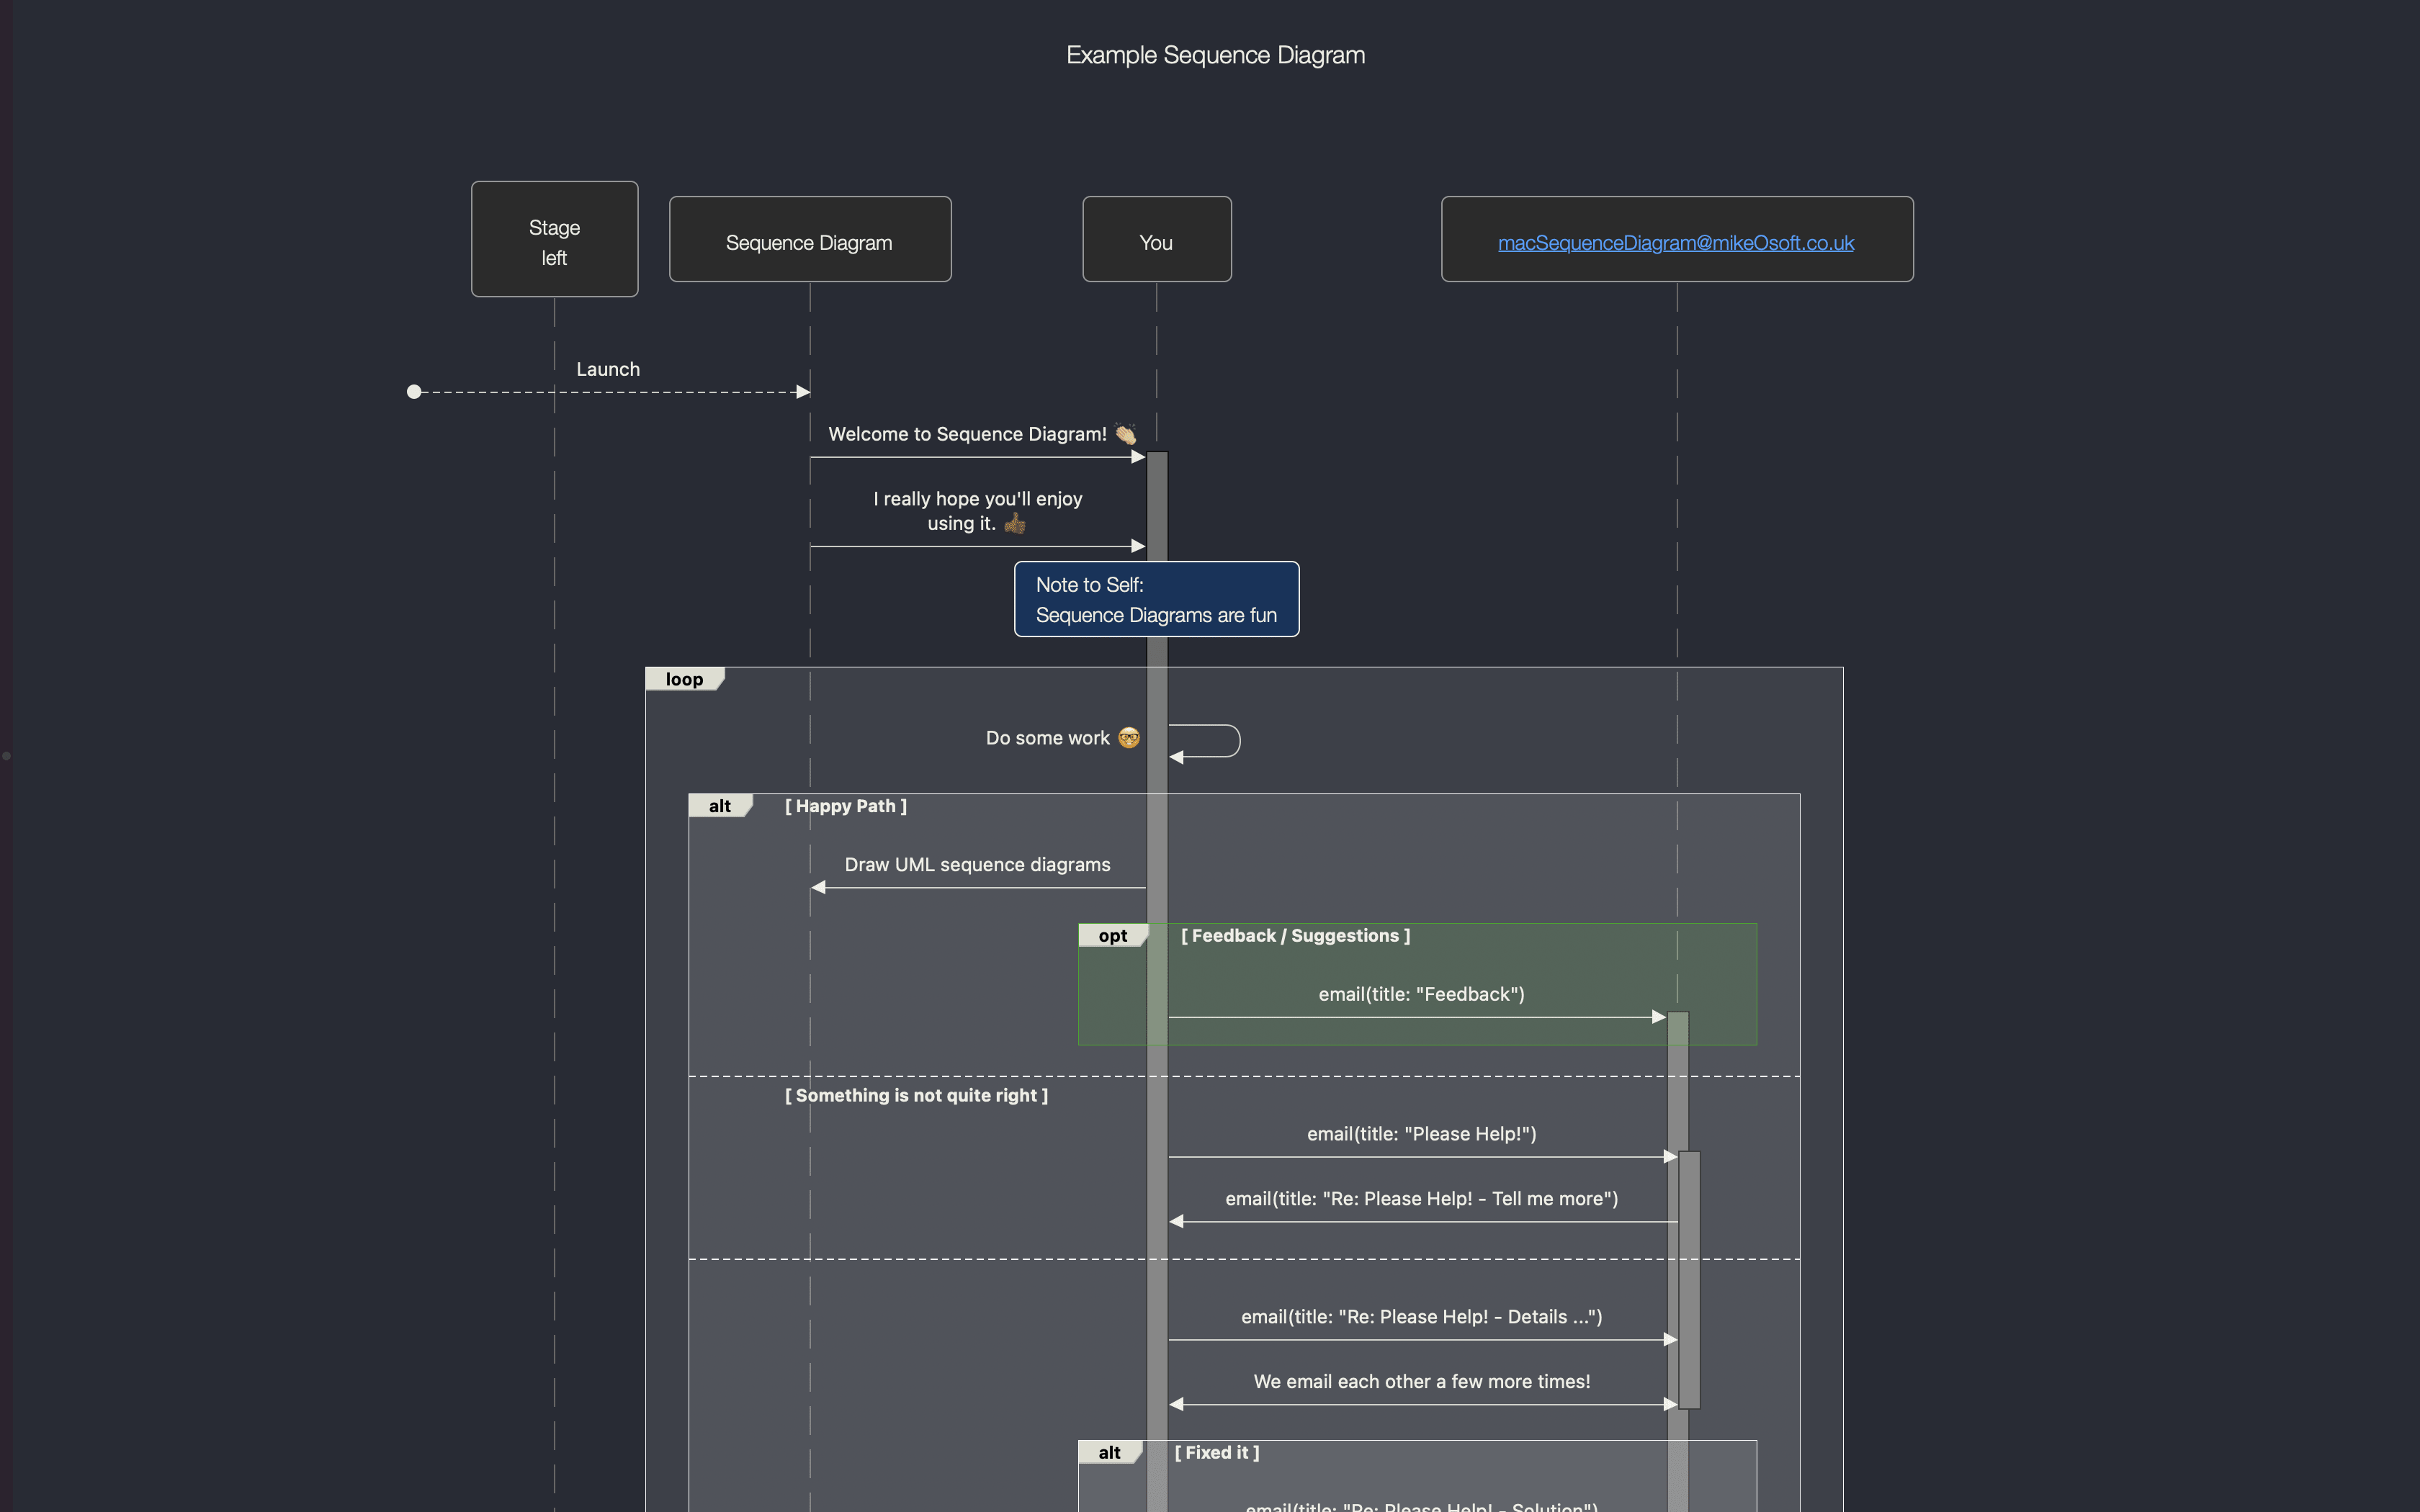Select the 'Re: Please Help! - Details ...' message
2420x1512 pixels.
pos(1421,1317)
